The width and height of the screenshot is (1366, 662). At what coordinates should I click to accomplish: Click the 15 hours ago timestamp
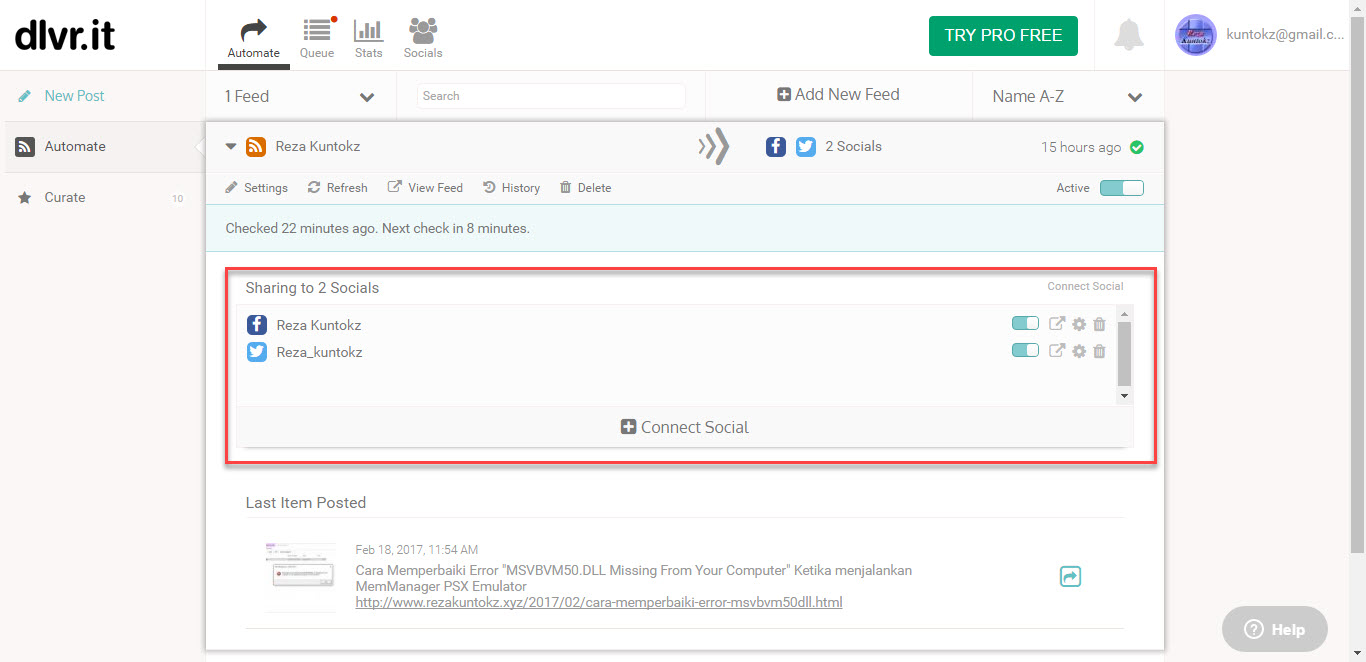(x=1081, y=147)
